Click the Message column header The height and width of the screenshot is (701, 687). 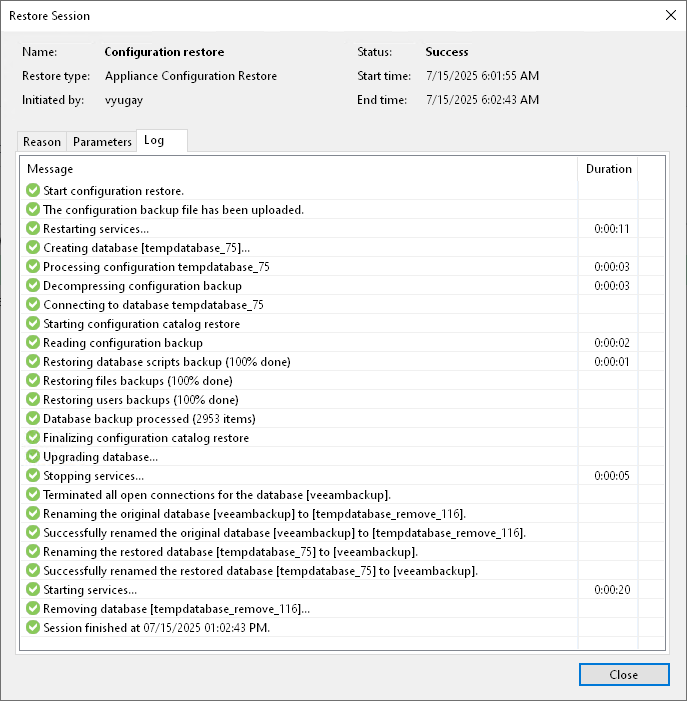click(x=299, y=169)
